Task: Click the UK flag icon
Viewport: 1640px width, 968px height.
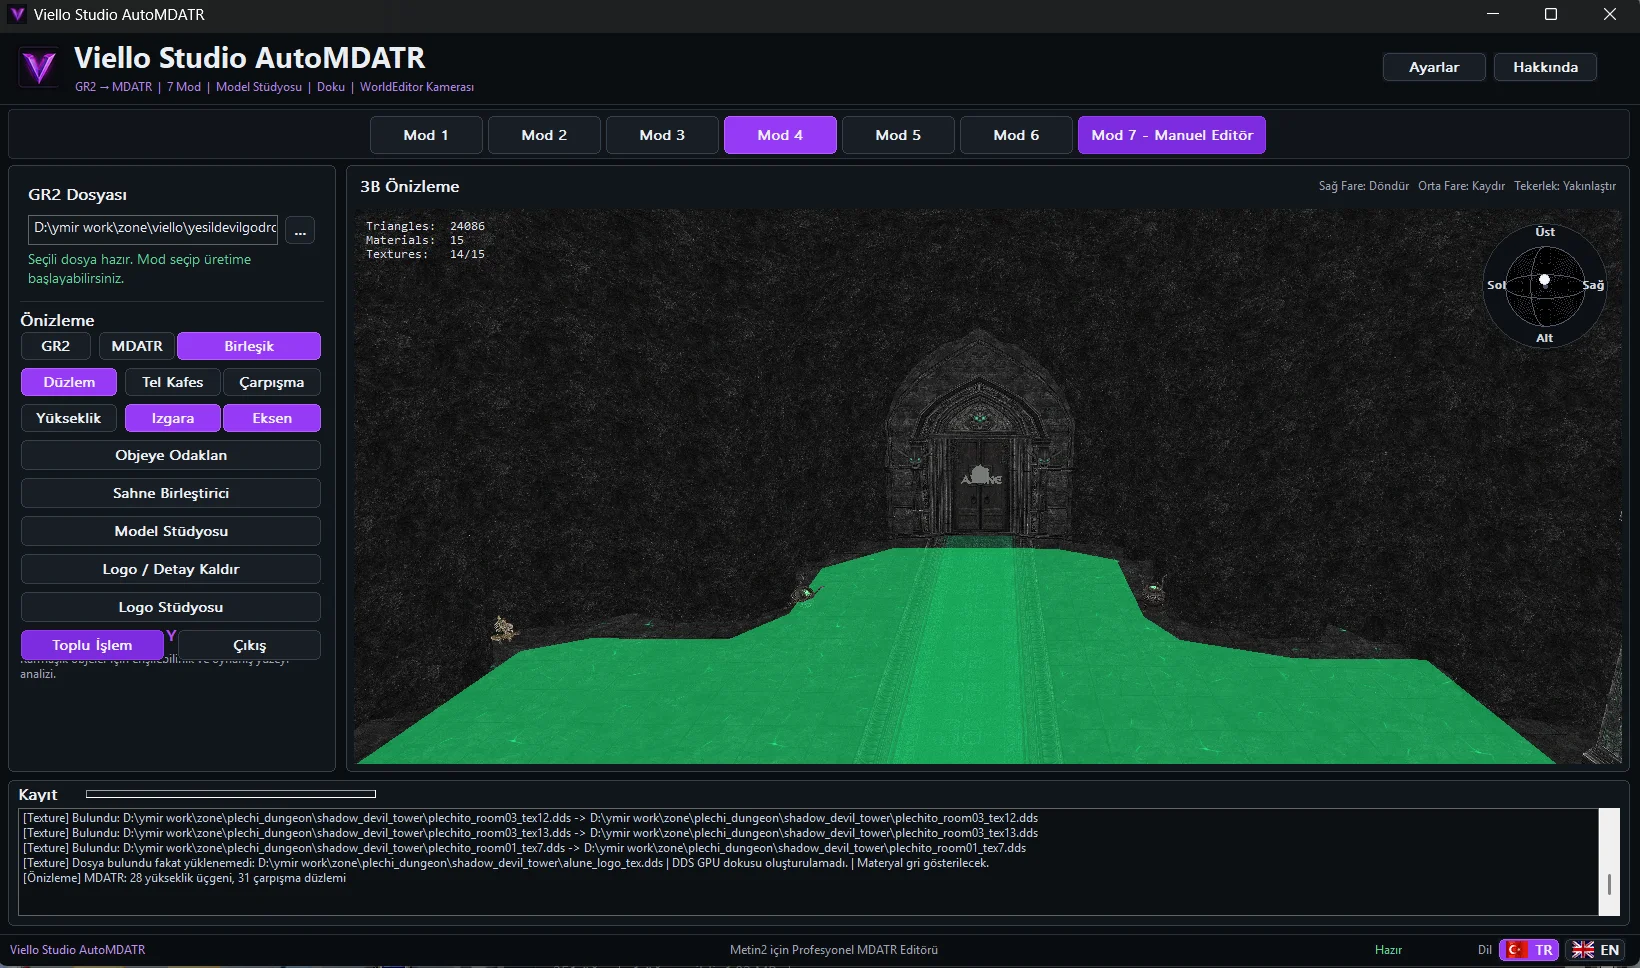Action: click(1583, 950)
